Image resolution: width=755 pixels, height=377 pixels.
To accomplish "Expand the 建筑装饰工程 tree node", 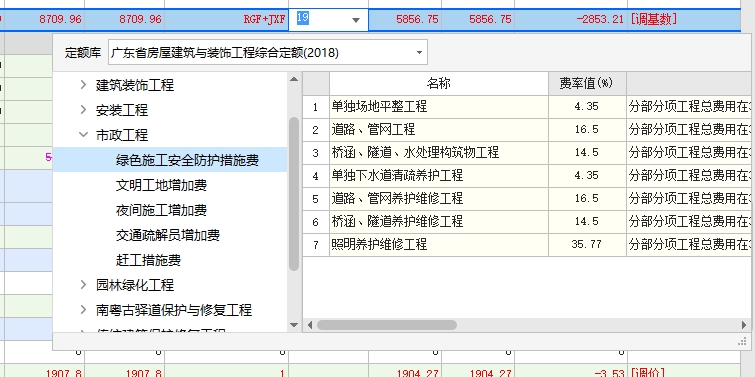I will (84, 85).
